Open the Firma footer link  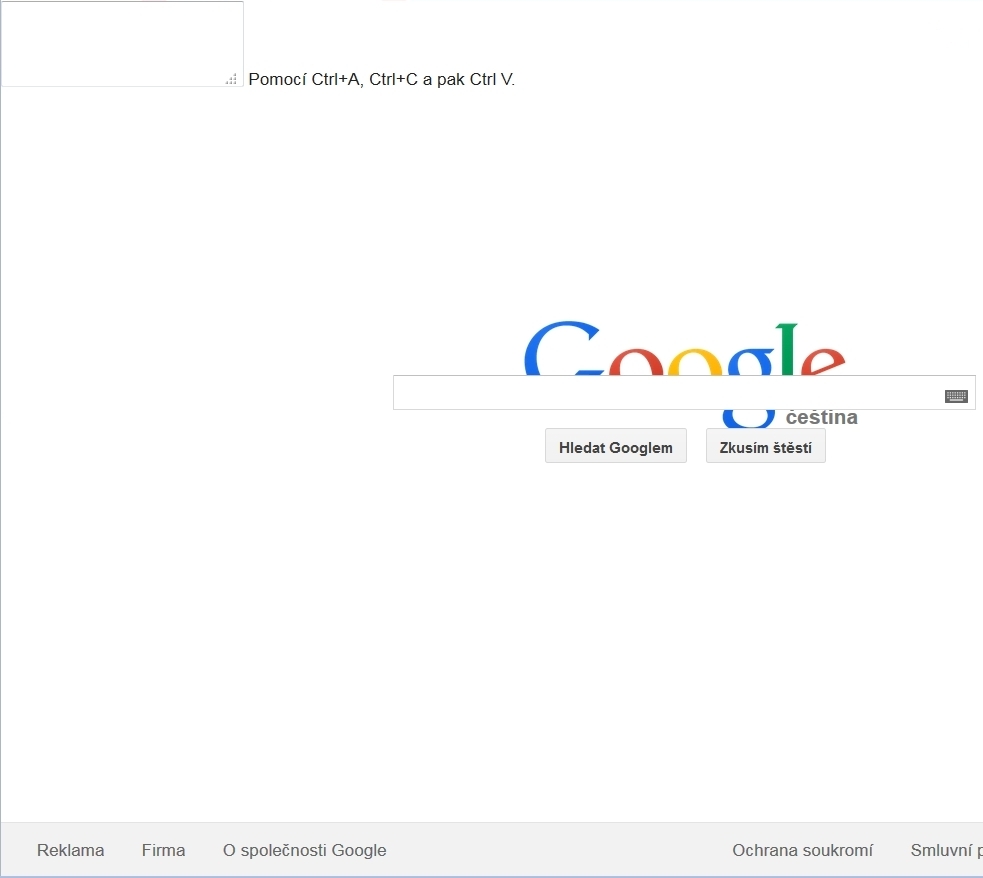[163, 850]
